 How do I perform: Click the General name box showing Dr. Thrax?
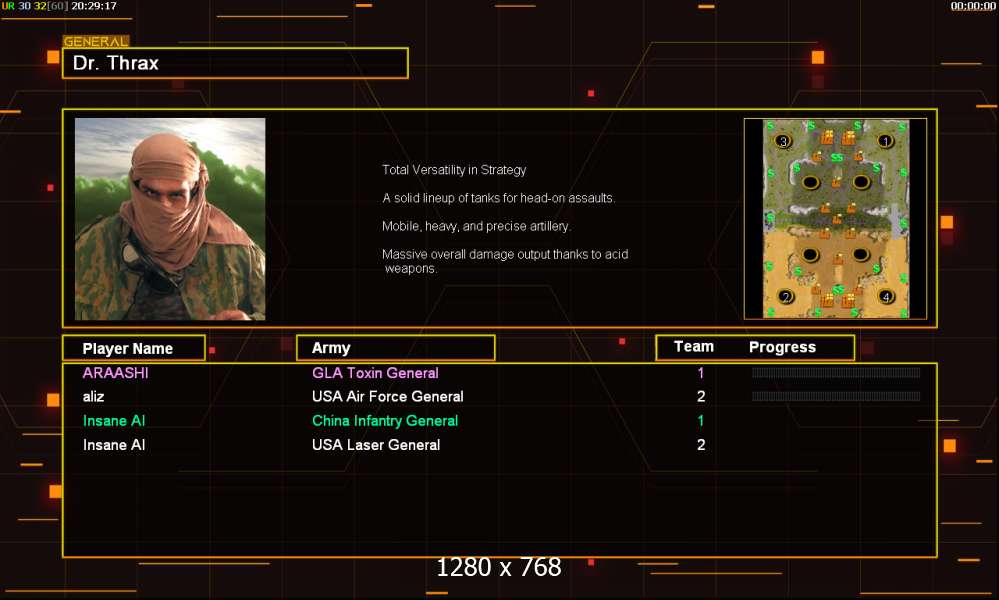(235, 63)
